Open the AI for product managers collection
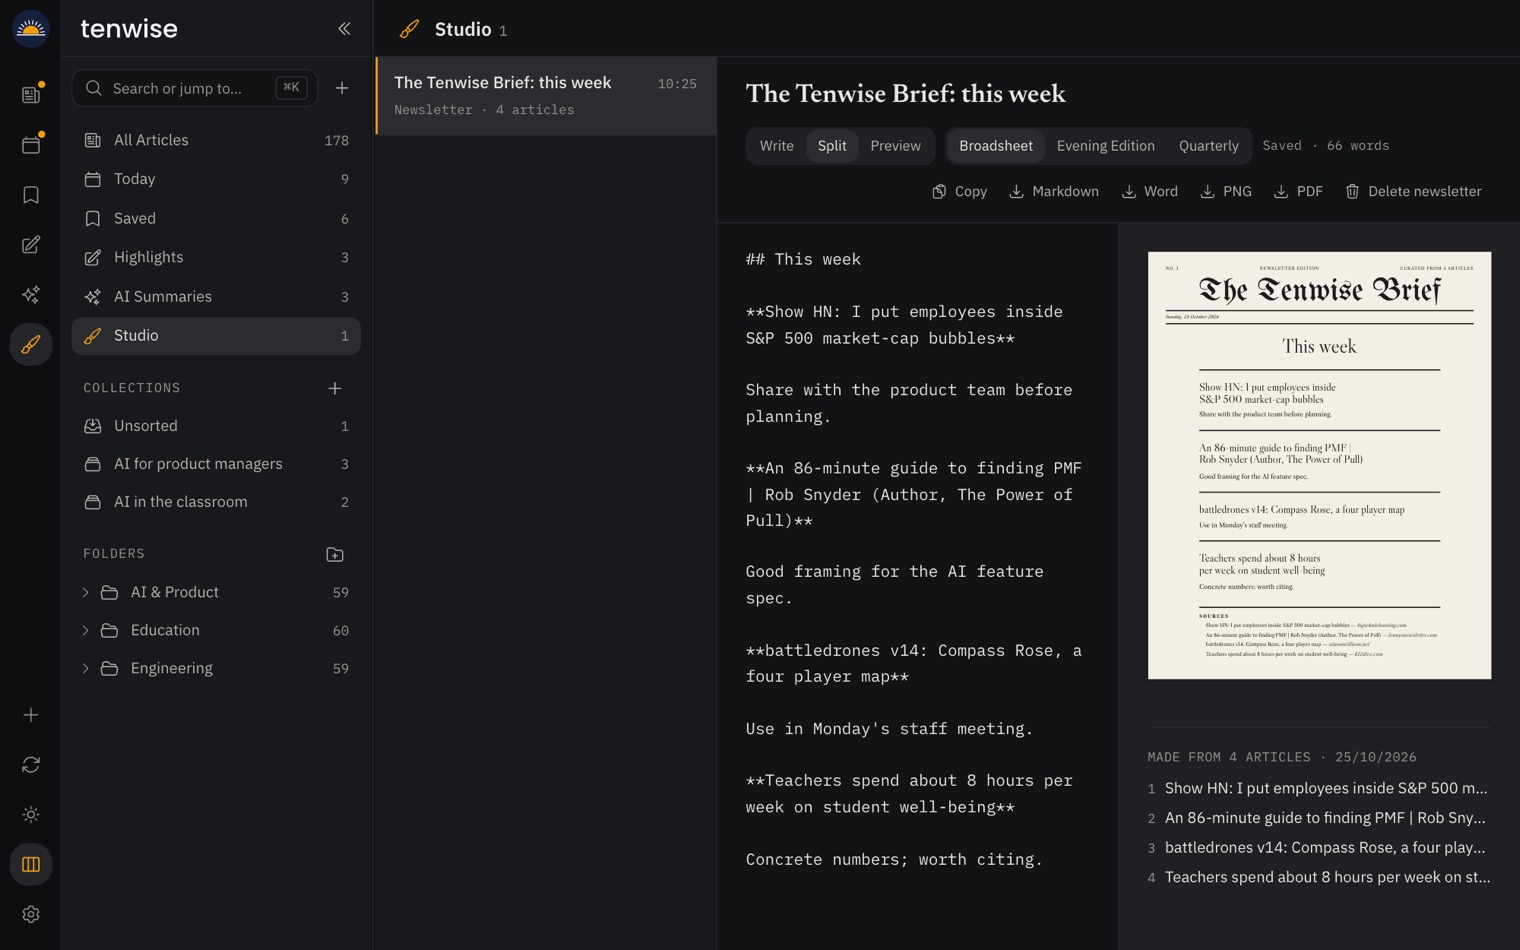The image size is (1520, 950). (x=216, y=464)
